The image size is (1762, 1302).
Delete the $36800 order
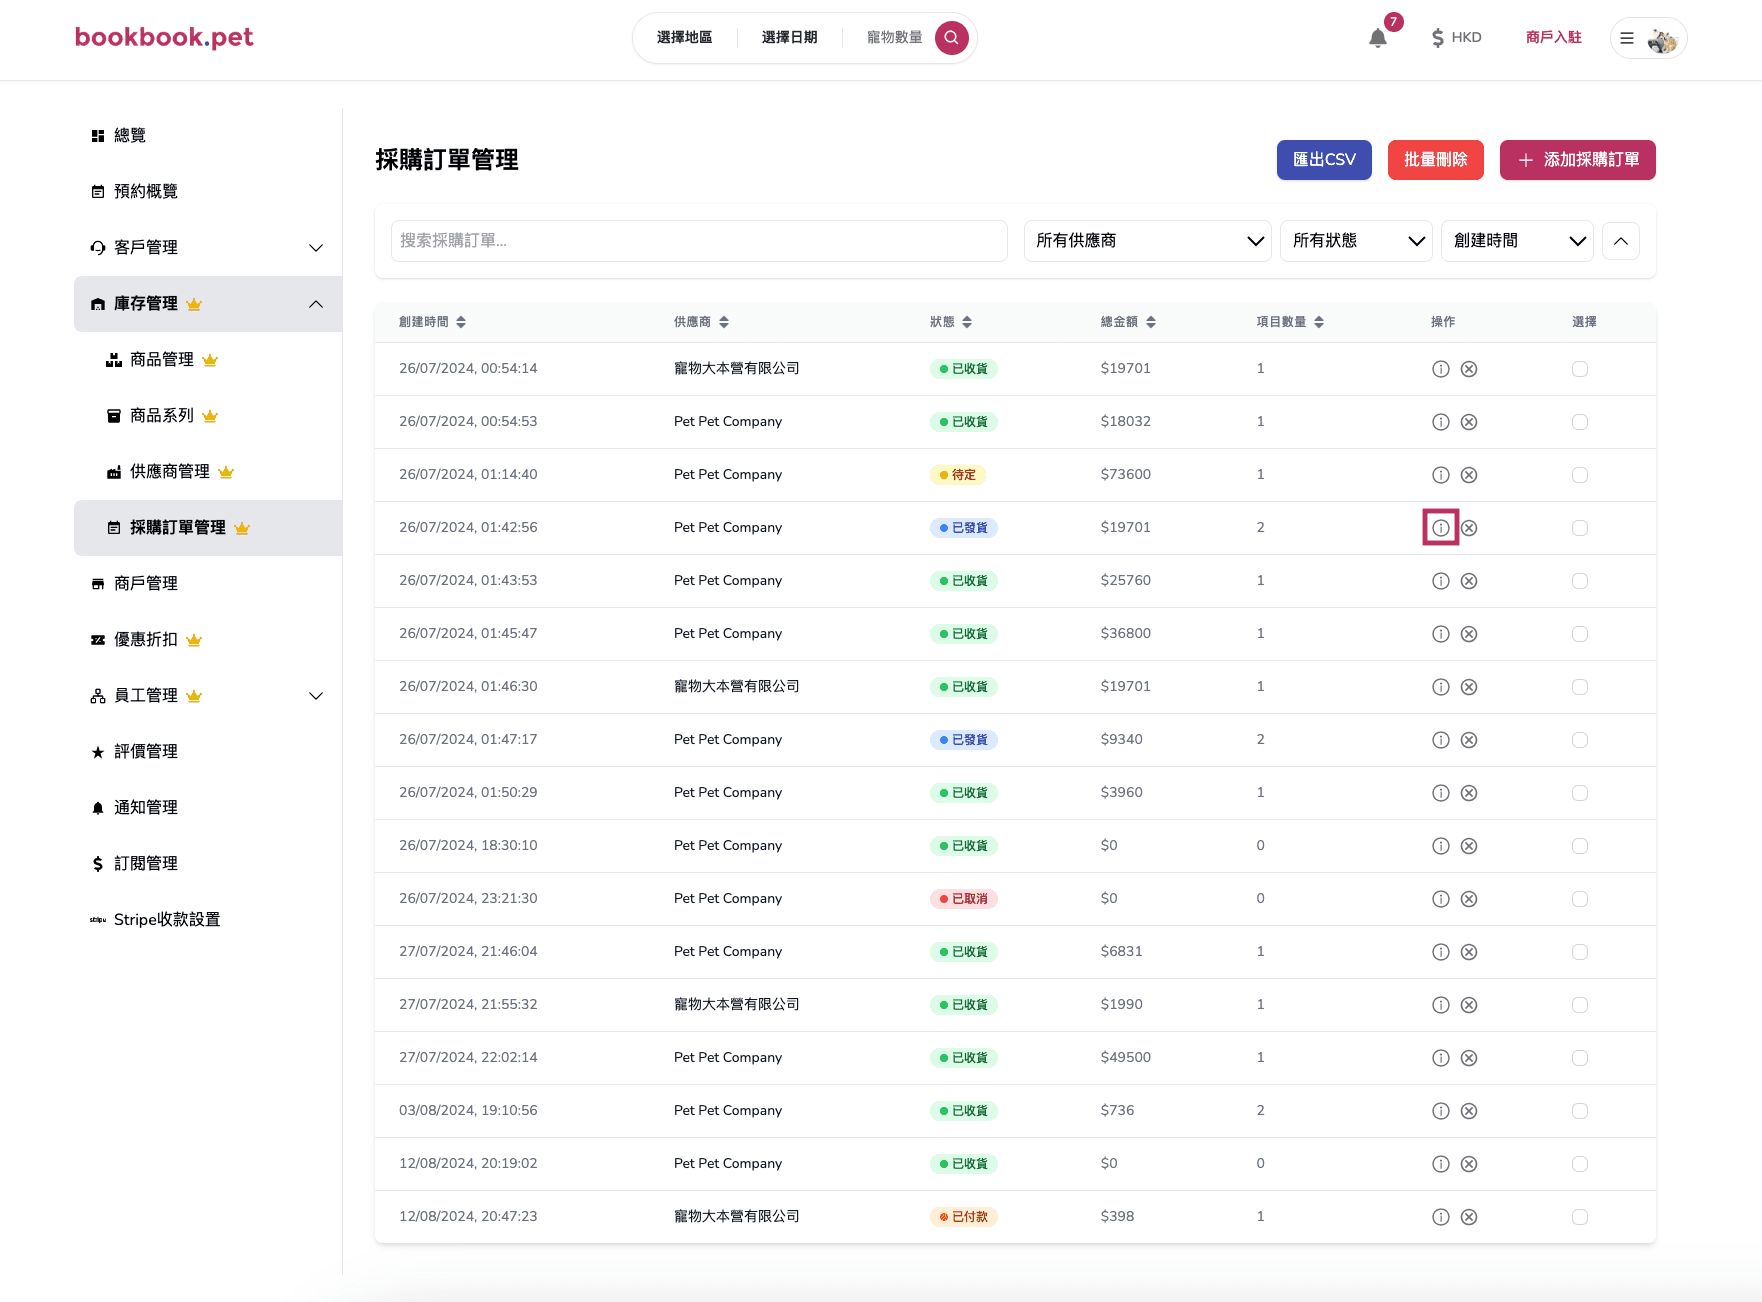1469,634
